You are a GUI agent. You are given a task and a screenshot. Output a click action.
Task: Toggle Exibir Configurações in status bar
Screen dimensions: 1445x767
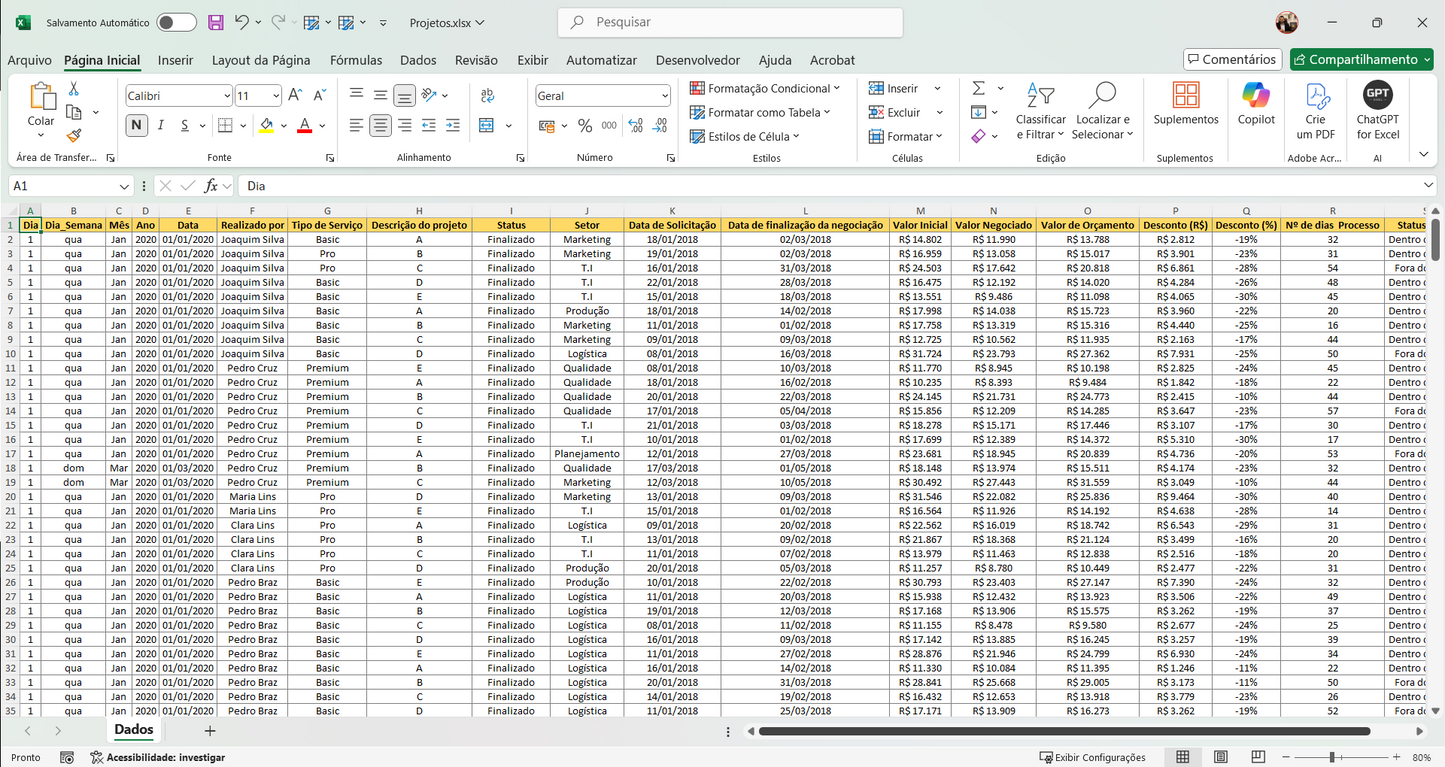pos(1093,757)
